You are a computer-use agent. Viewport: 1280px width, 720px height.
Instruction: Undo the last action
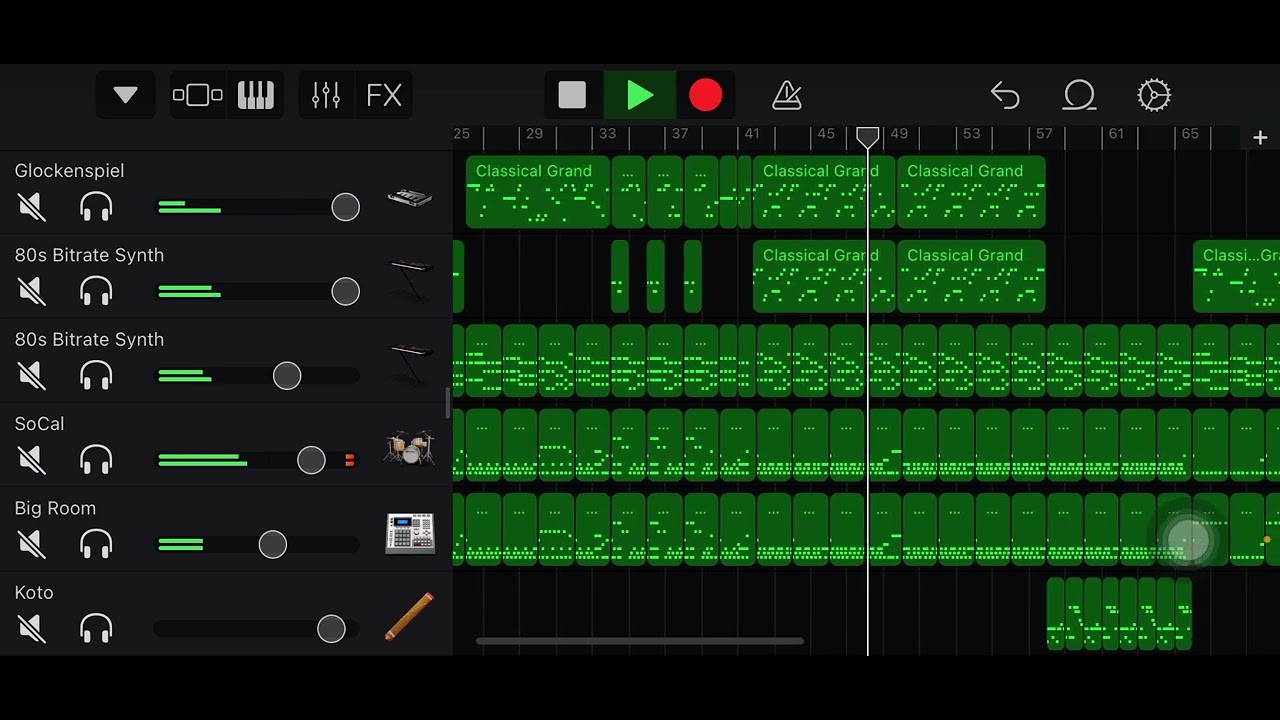point(1005,95)
